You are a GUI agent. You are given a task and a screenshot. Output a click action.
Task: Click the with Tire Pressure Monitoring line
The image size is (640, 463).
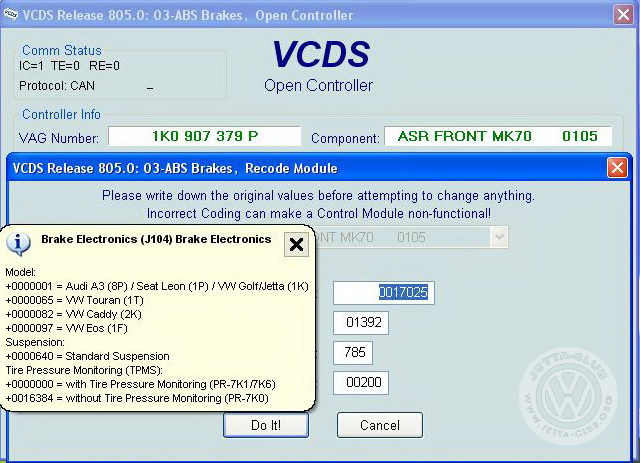coord(140,385)
